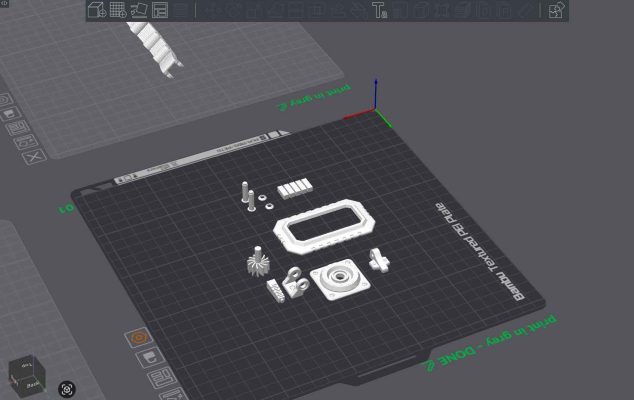Image resolution: width=634 pixels, height=400 pixels.
Task: Click the green '01' plate number
Action: (x=67, y=209)
